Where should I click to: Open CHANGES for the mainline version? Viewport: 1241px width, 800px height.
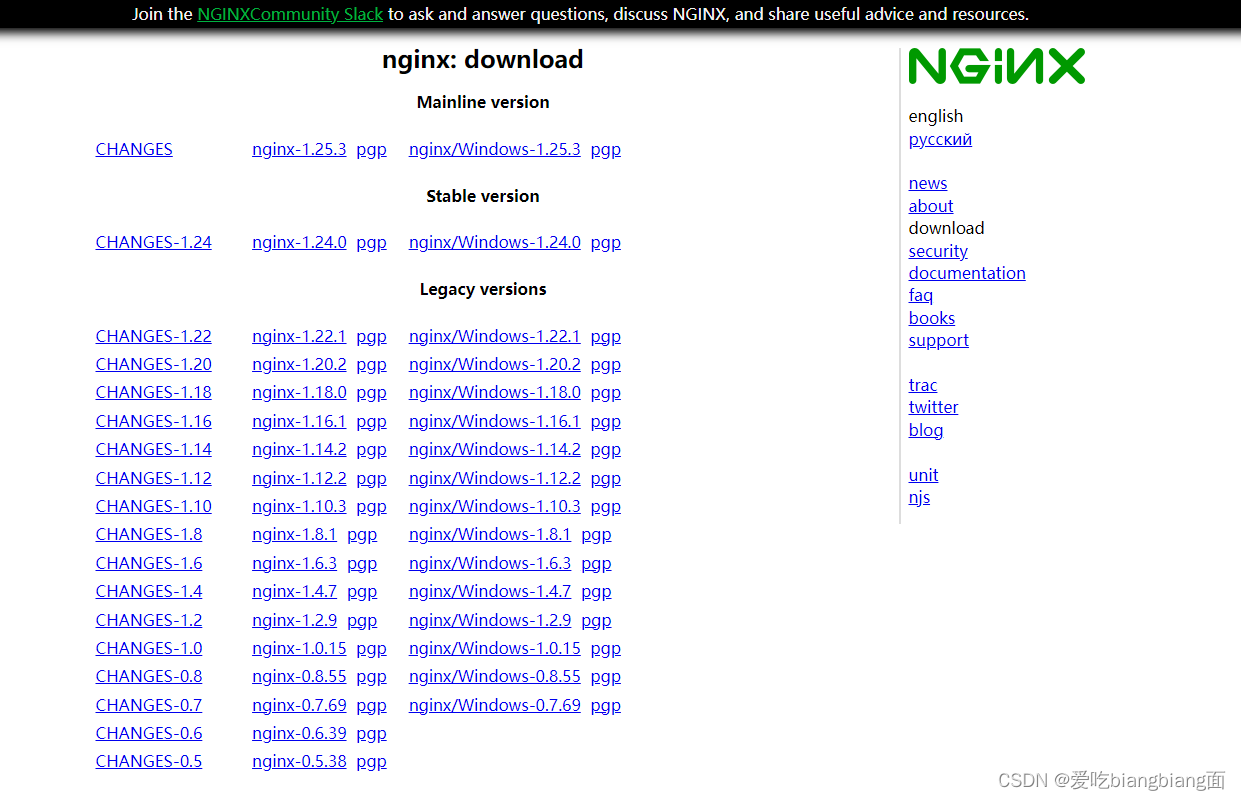pos(134,149)
